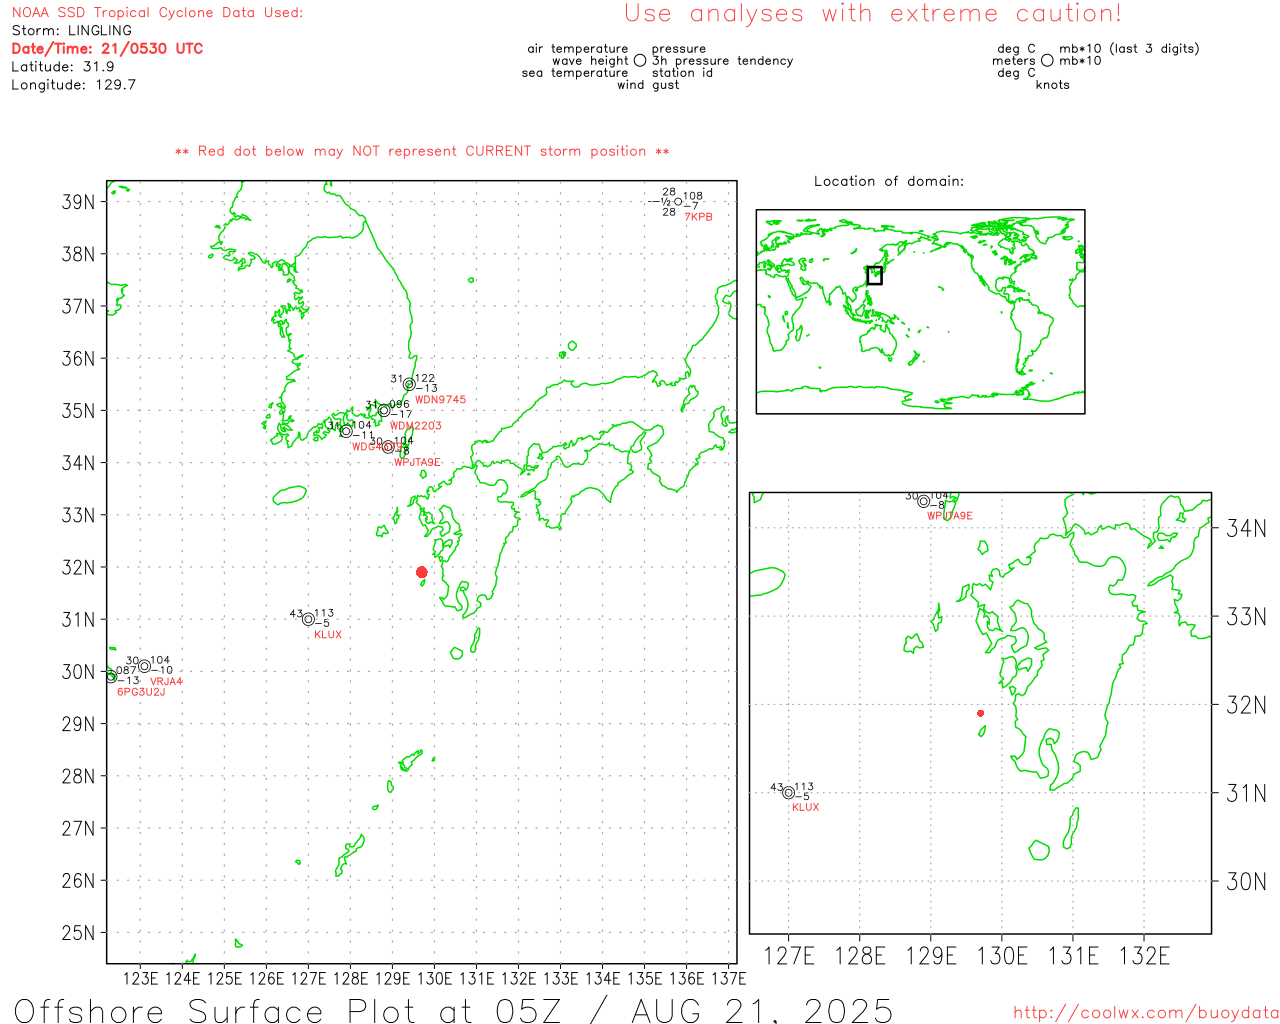Select station circle left of WDG label
This screenshot has width=1280, height=1024.
click(346, 432)
